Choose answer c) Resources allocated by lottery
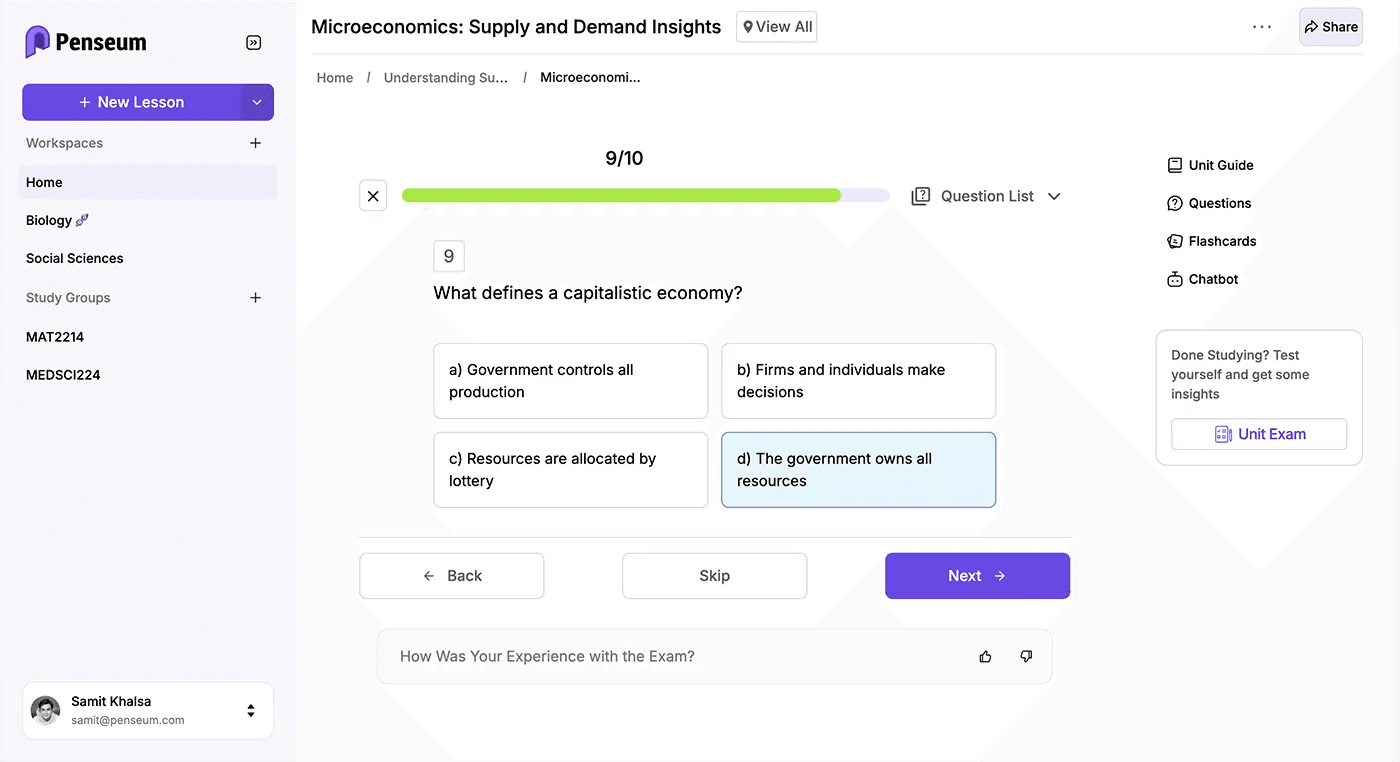 pyautogui.click(x=570, y=470)
